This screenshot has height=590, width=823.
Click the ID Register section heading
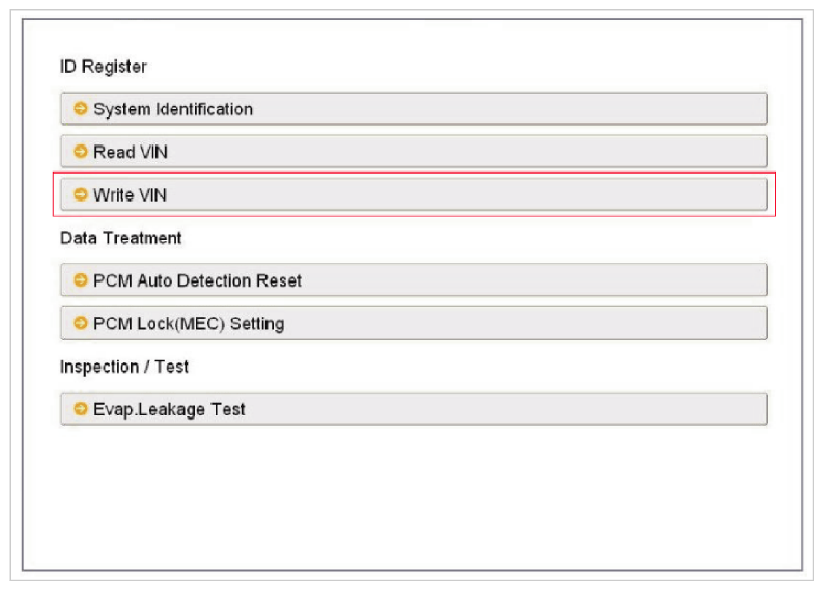click(x=103, y=67)
